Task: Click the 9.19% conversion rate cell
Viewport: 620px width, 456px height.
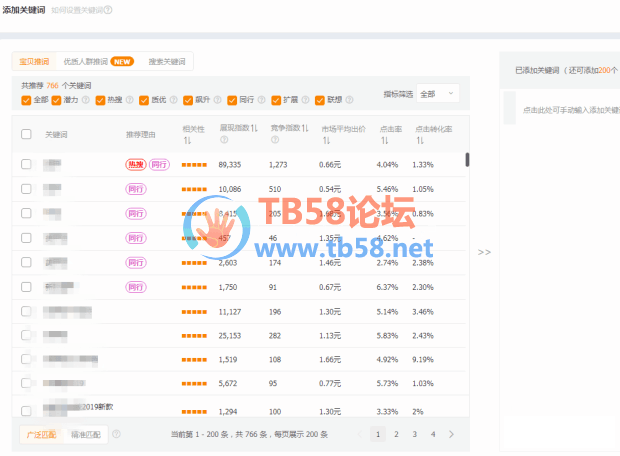Action: 423,360
